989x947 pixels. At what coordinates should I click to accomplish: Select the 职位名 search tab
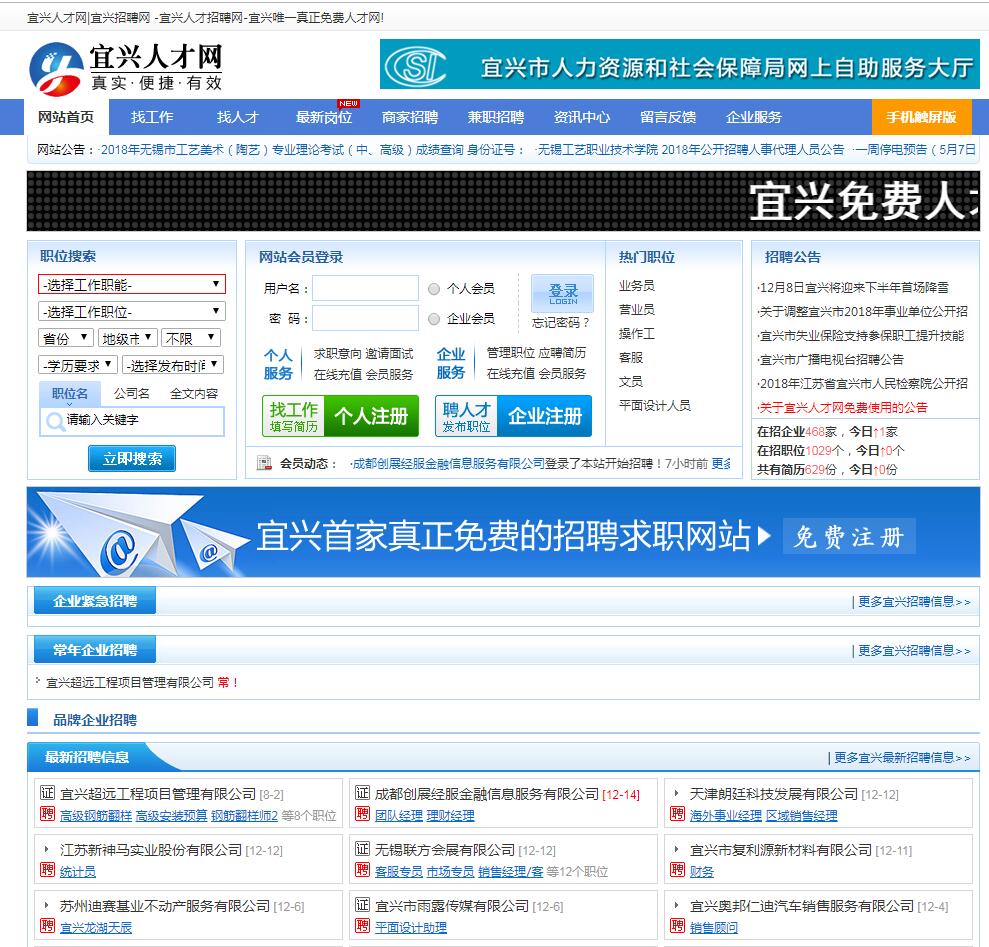point(69,394)
